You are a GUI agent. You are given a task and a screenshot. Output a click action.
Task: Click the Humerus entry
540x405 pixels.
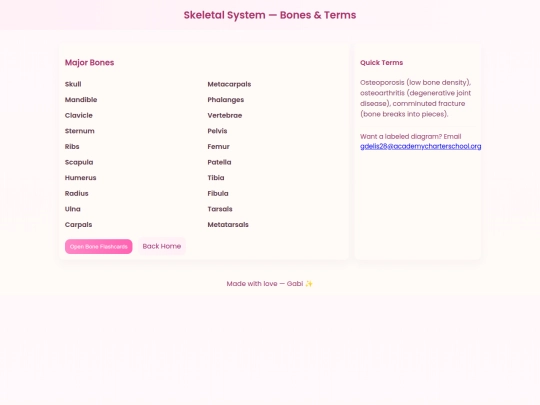click(81, 178)
